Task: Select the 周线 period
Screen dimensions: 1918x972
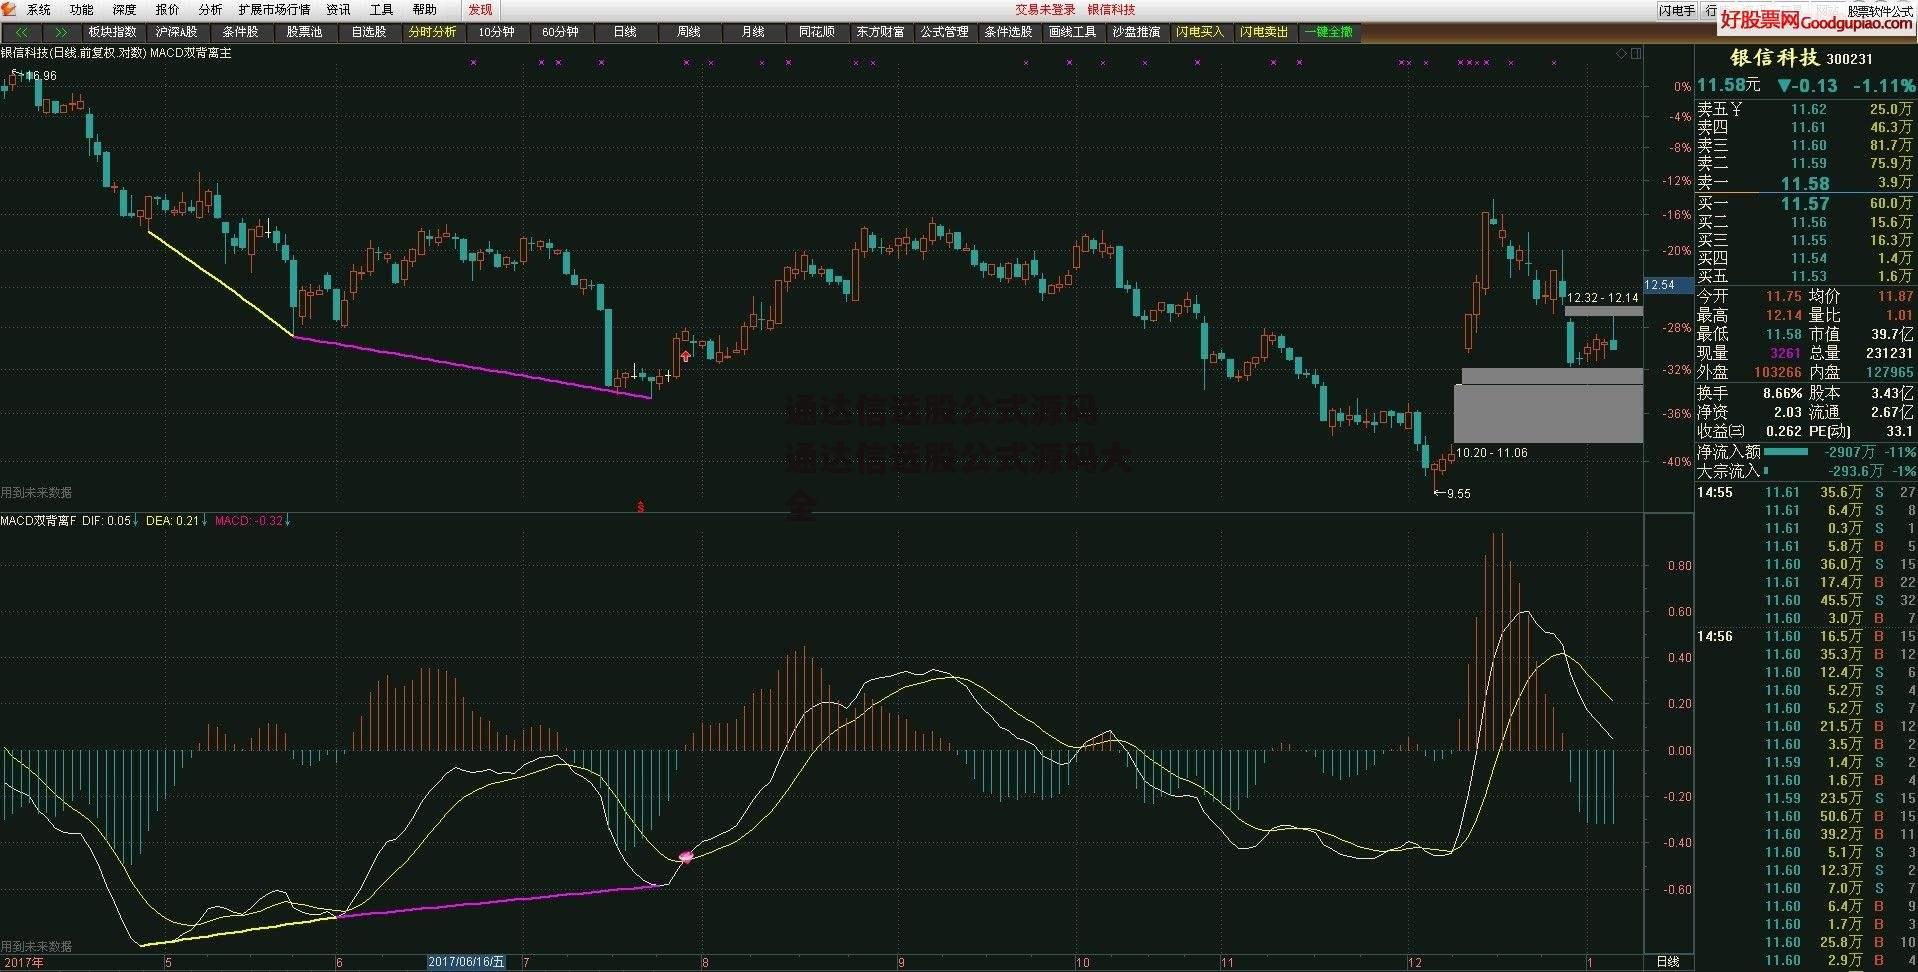Action: [x=688, y=32]
